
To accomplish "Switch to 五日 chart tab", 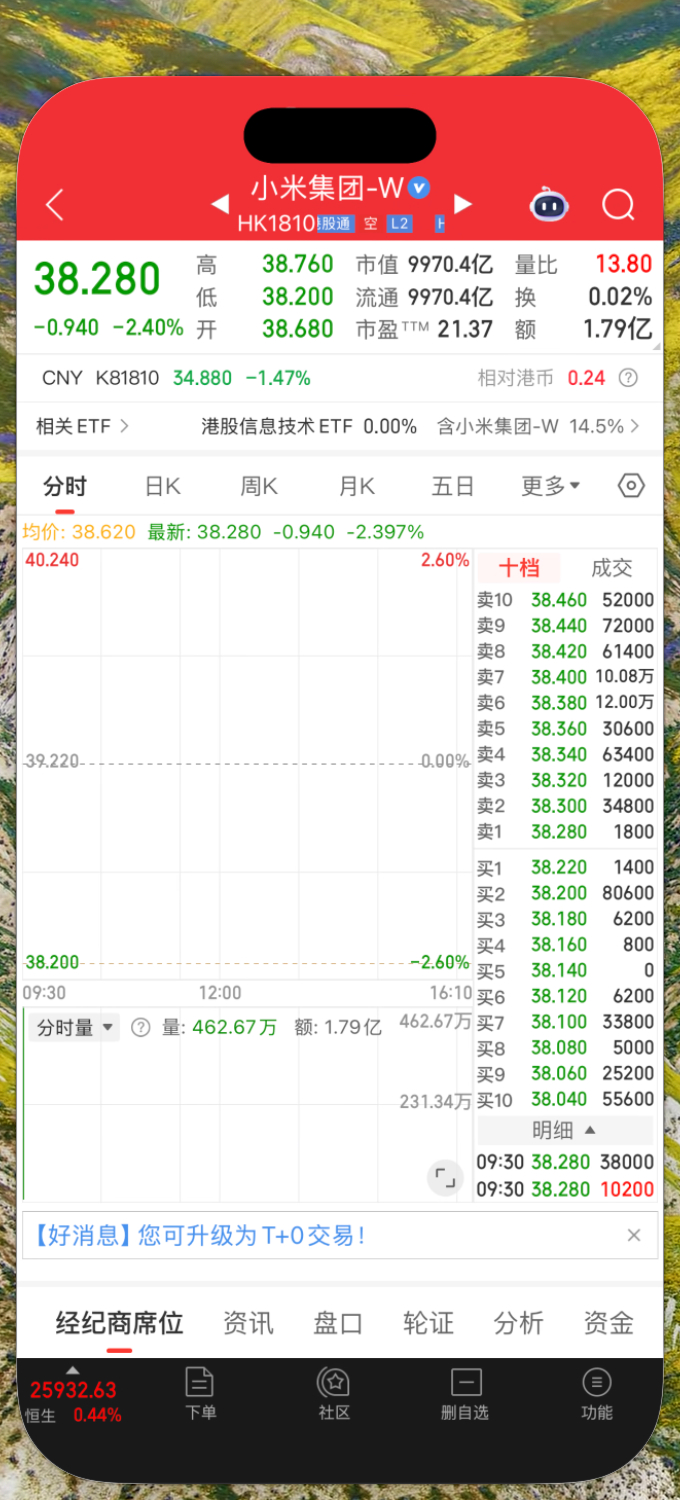I will point(452,487).
